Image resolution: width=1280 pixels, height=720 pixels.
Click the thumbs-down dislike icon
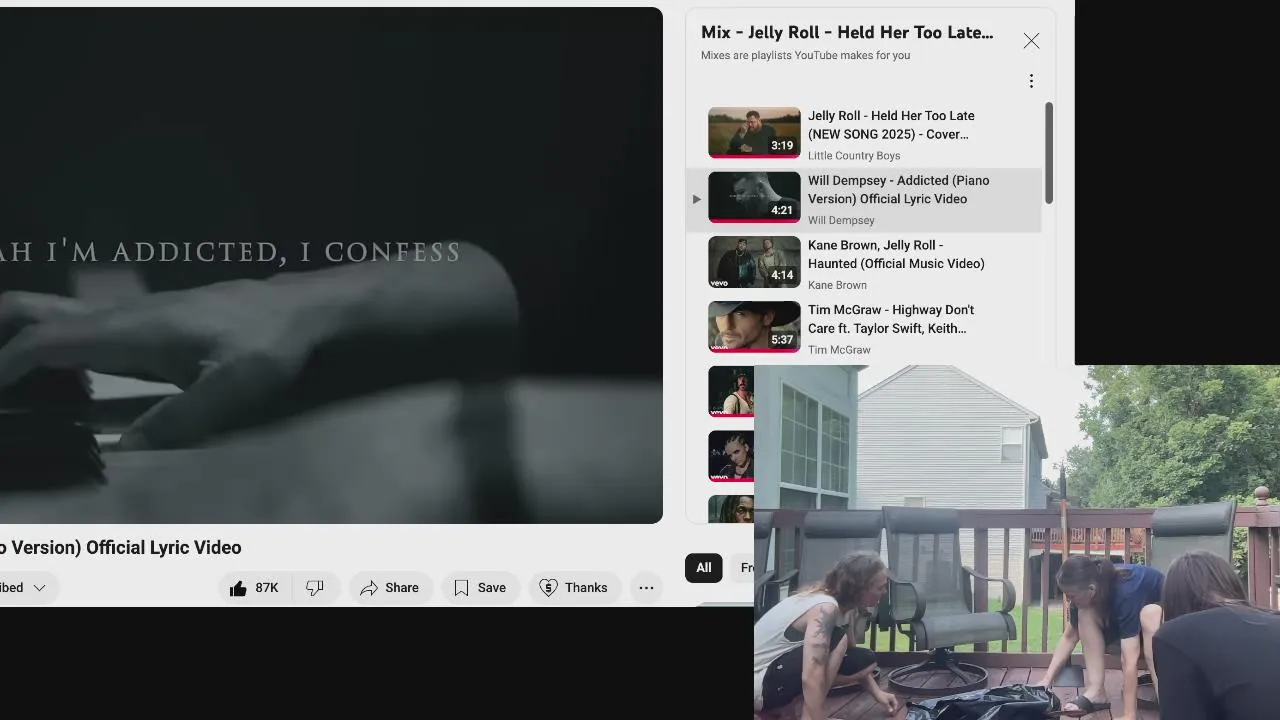(x=315, y=588)
